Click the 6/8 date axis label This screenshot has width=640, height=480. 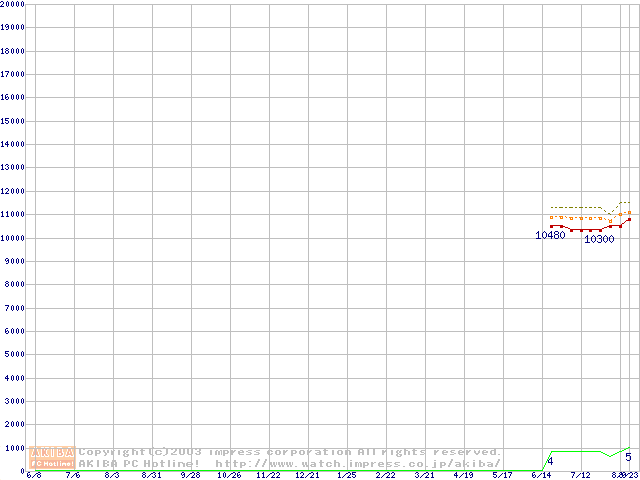point(34,476)
